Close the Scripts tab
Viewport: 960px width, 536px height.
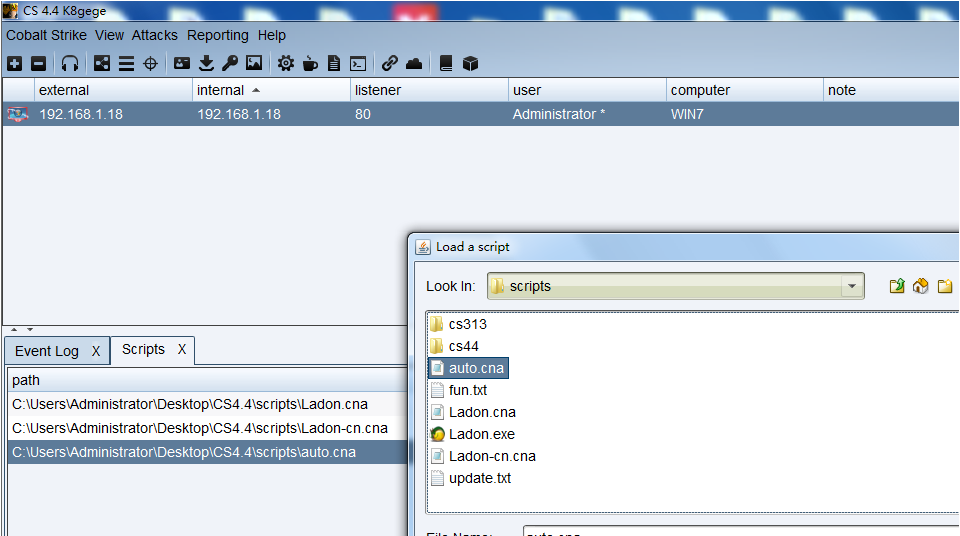182,349
